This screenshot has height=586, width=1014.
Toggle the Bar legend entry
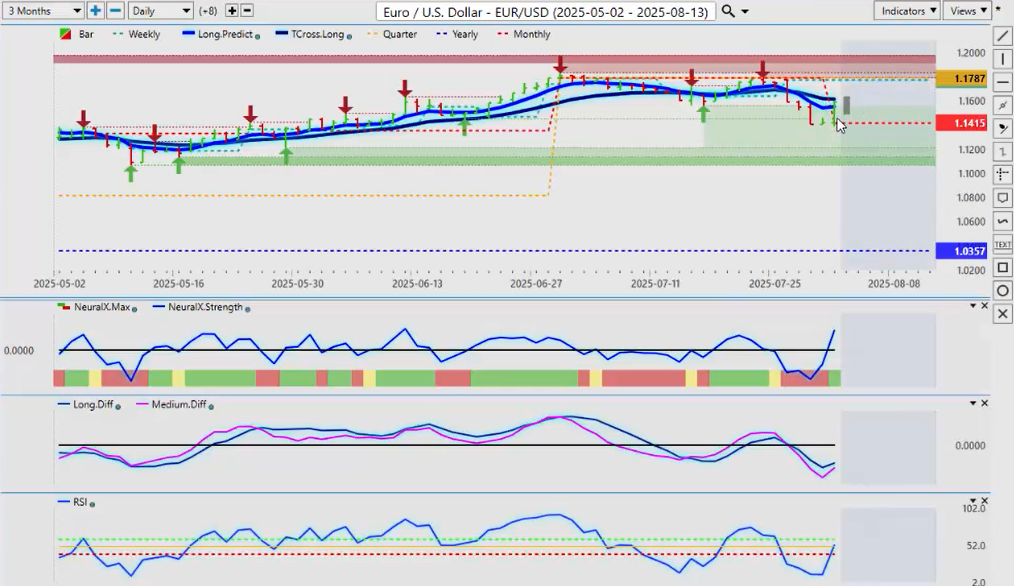80,34
